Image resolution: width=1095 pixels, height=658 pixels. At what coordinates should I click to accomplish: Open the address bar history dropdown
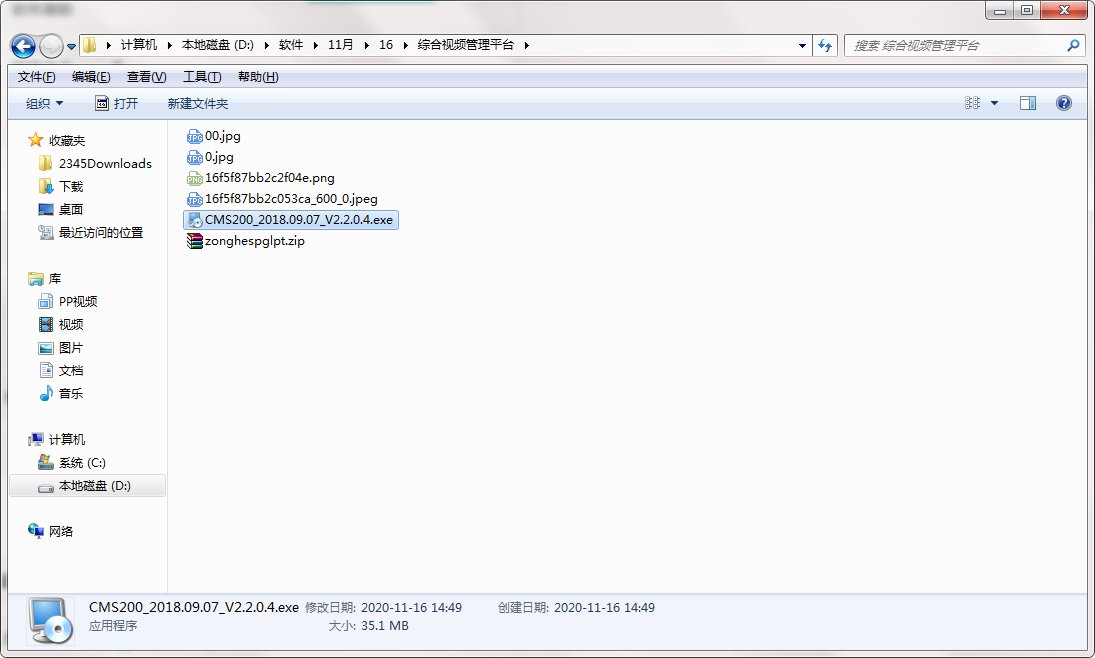point(802,45)
